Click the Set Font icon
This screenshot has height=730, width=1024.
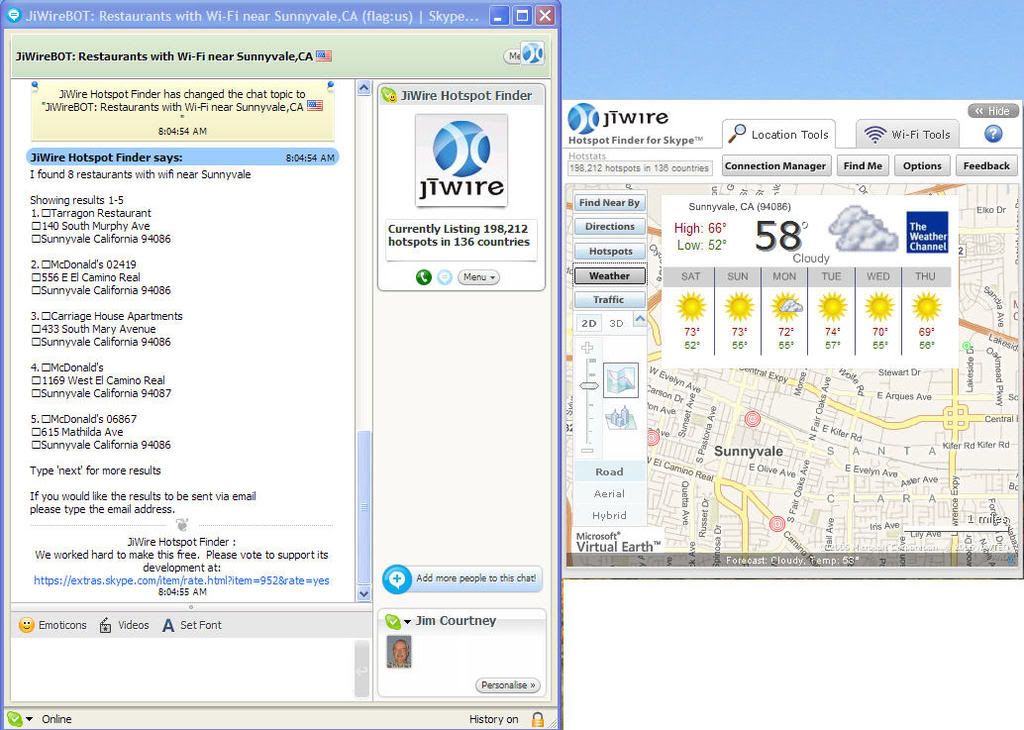[x=168, y=626]
